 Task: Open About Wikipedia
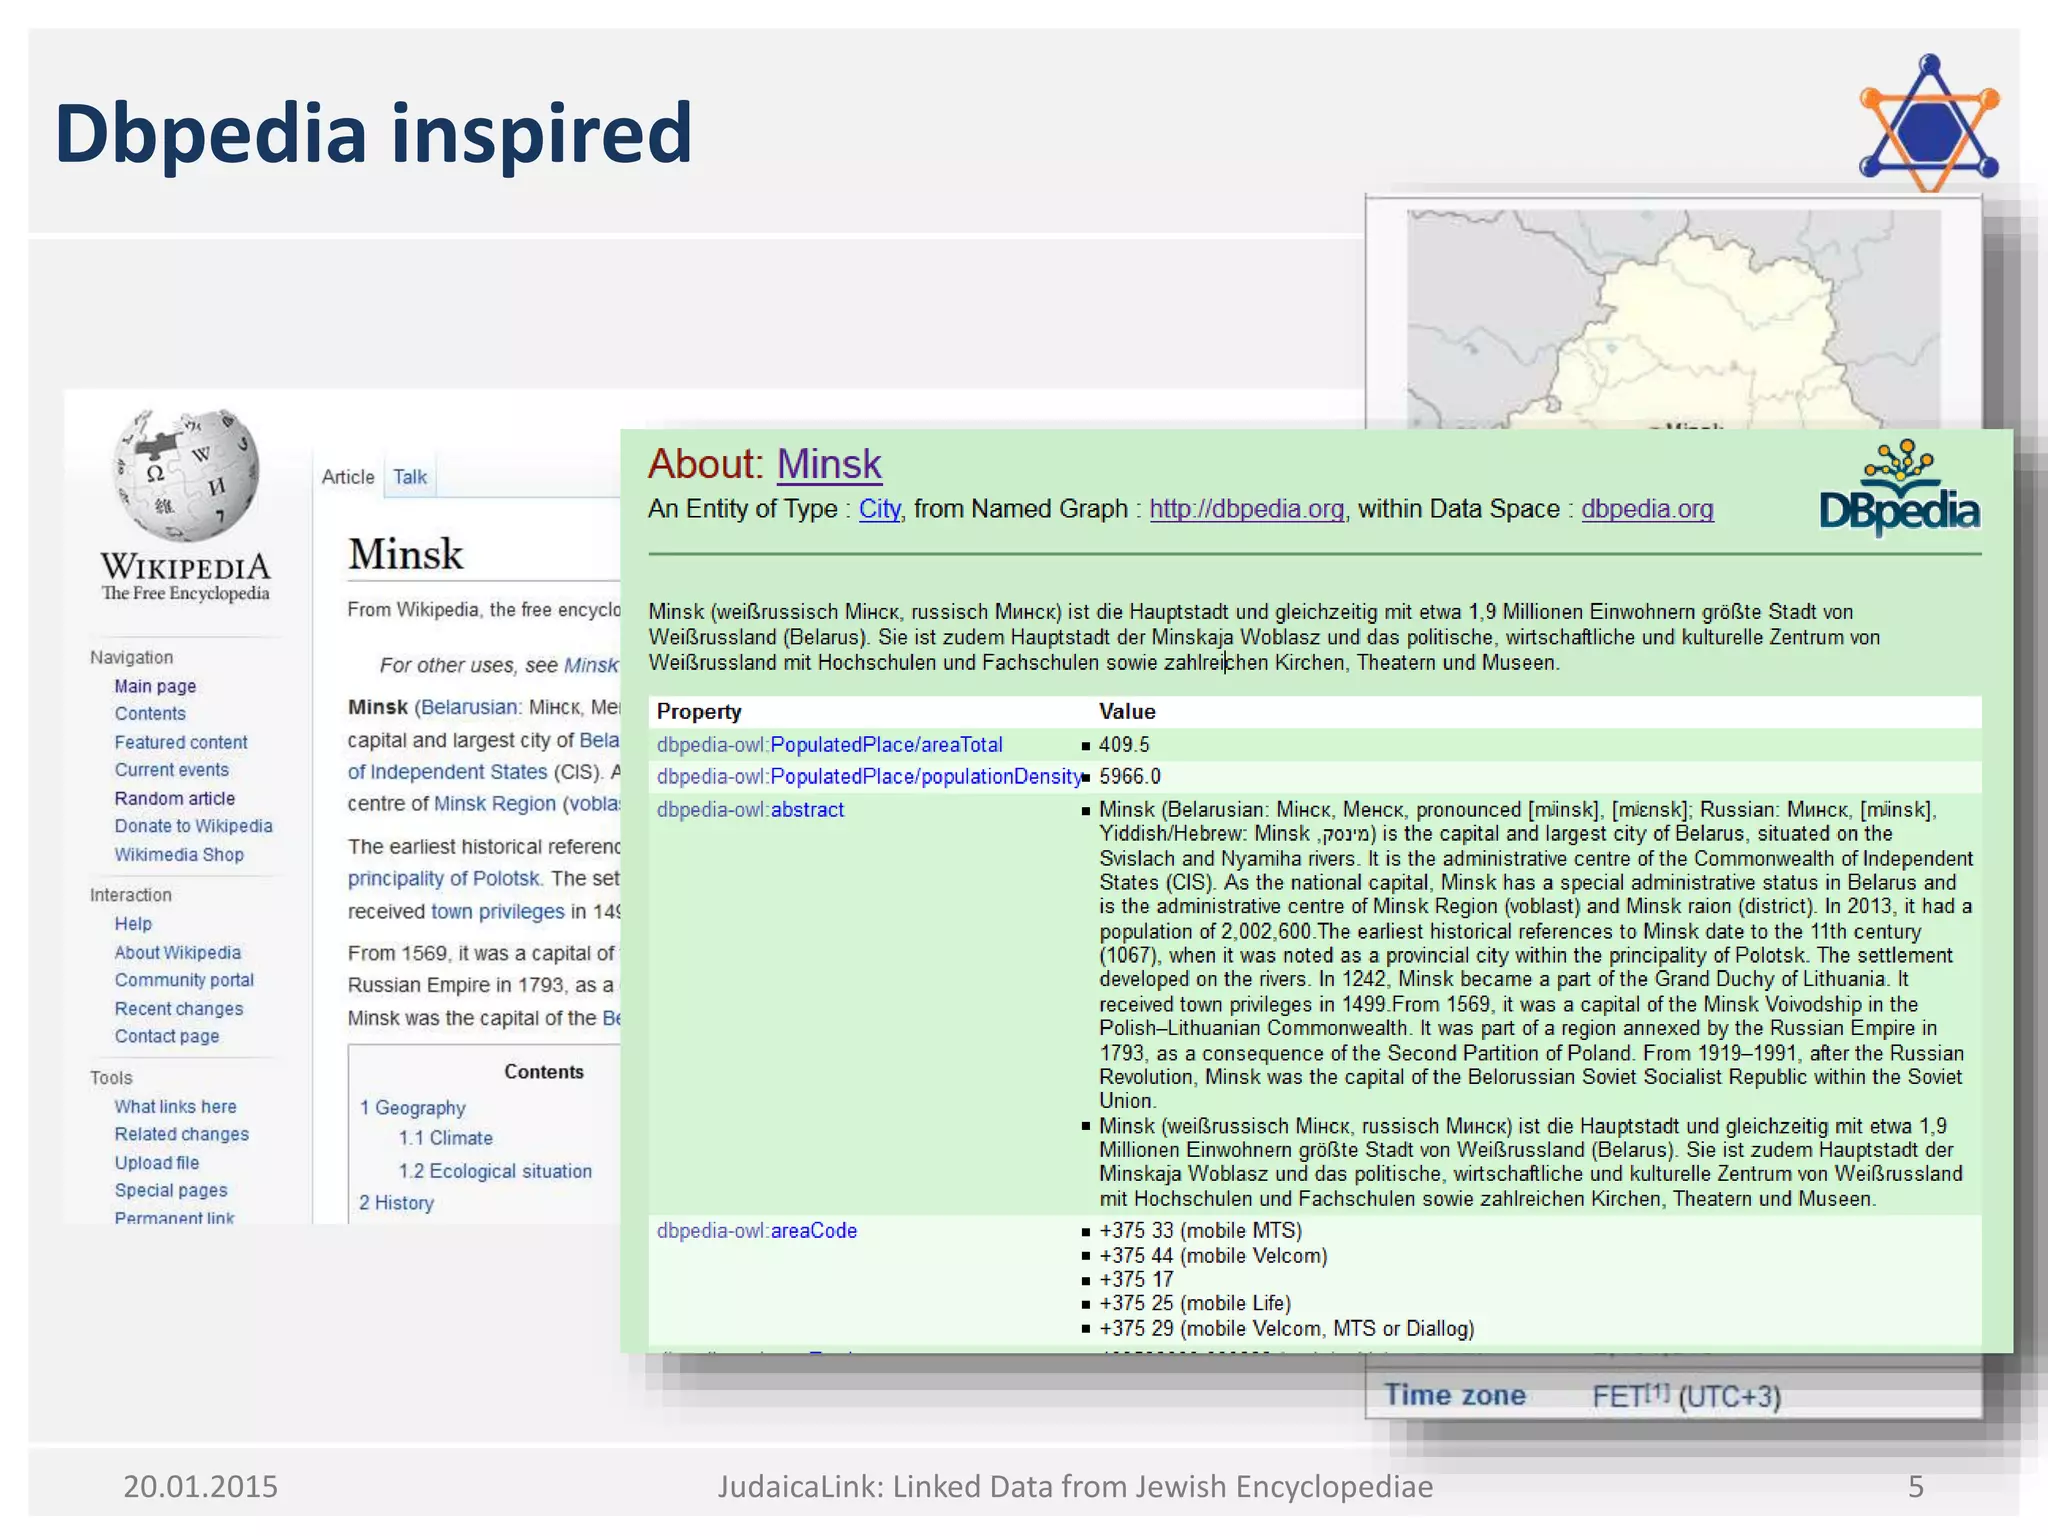pyautogui.click(x=178, y=952)
